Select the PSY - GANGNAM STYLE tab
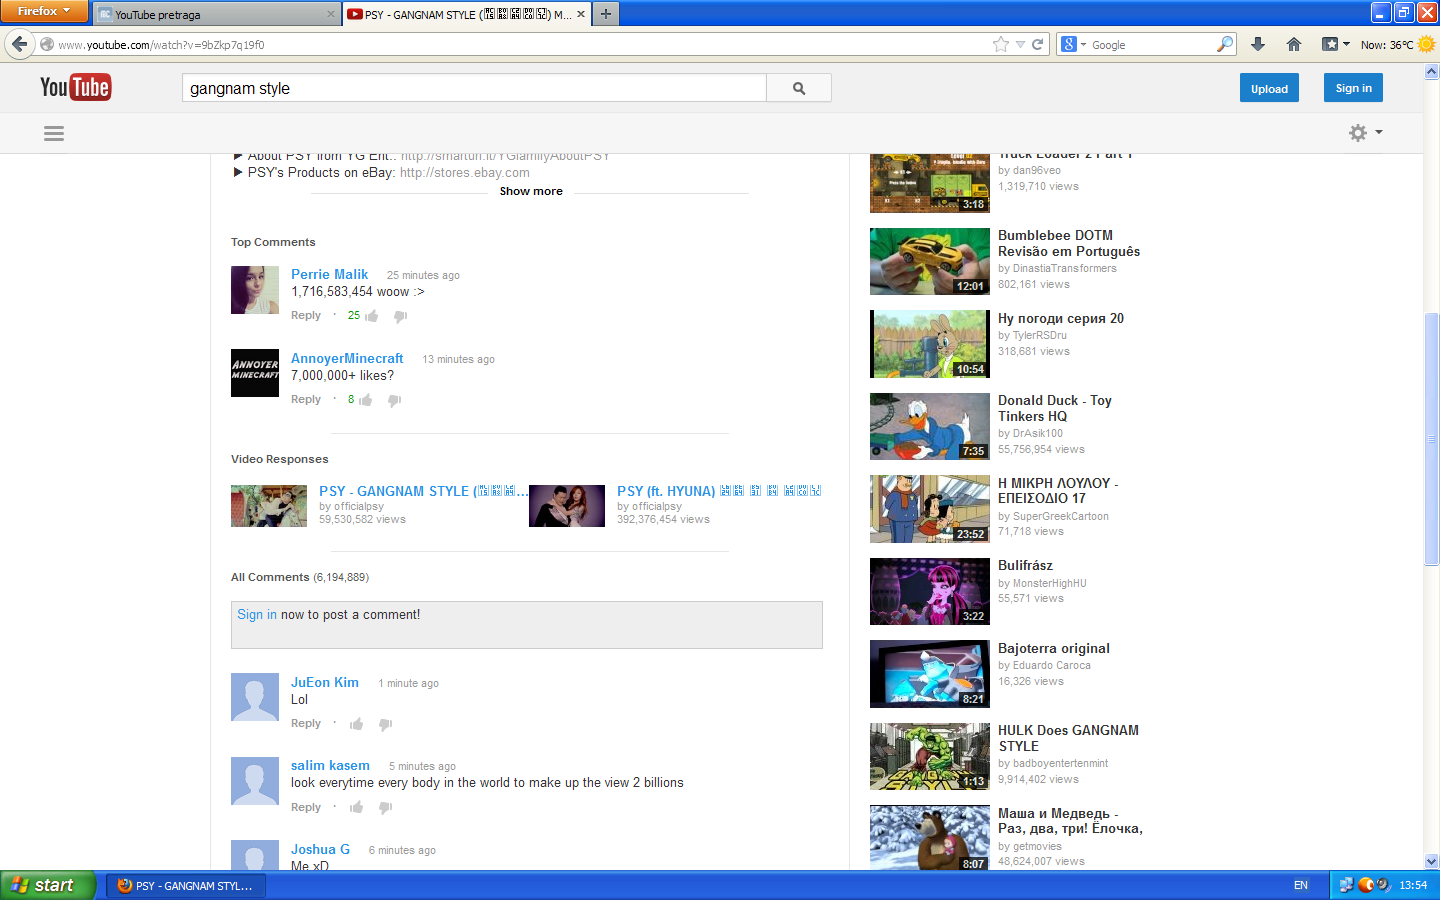The image size is (1440, 900). tap(467, 14)
